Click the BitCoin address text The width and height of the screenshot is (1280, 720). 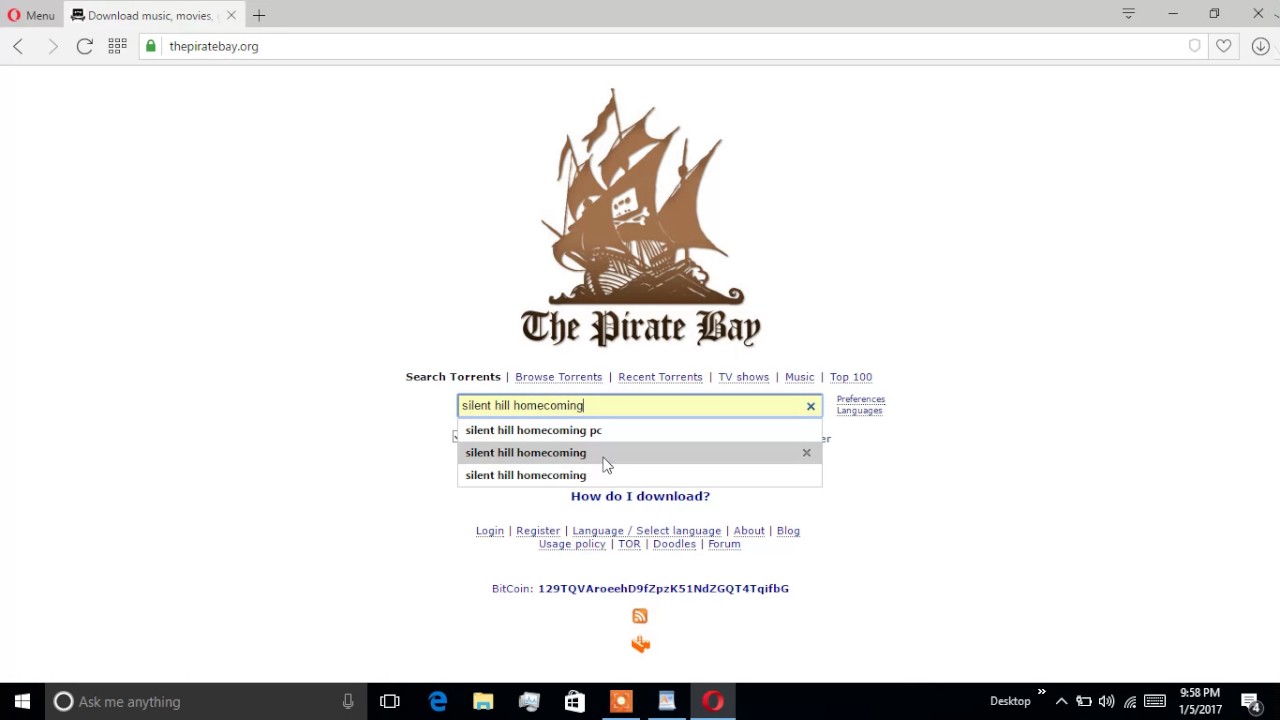663,589
